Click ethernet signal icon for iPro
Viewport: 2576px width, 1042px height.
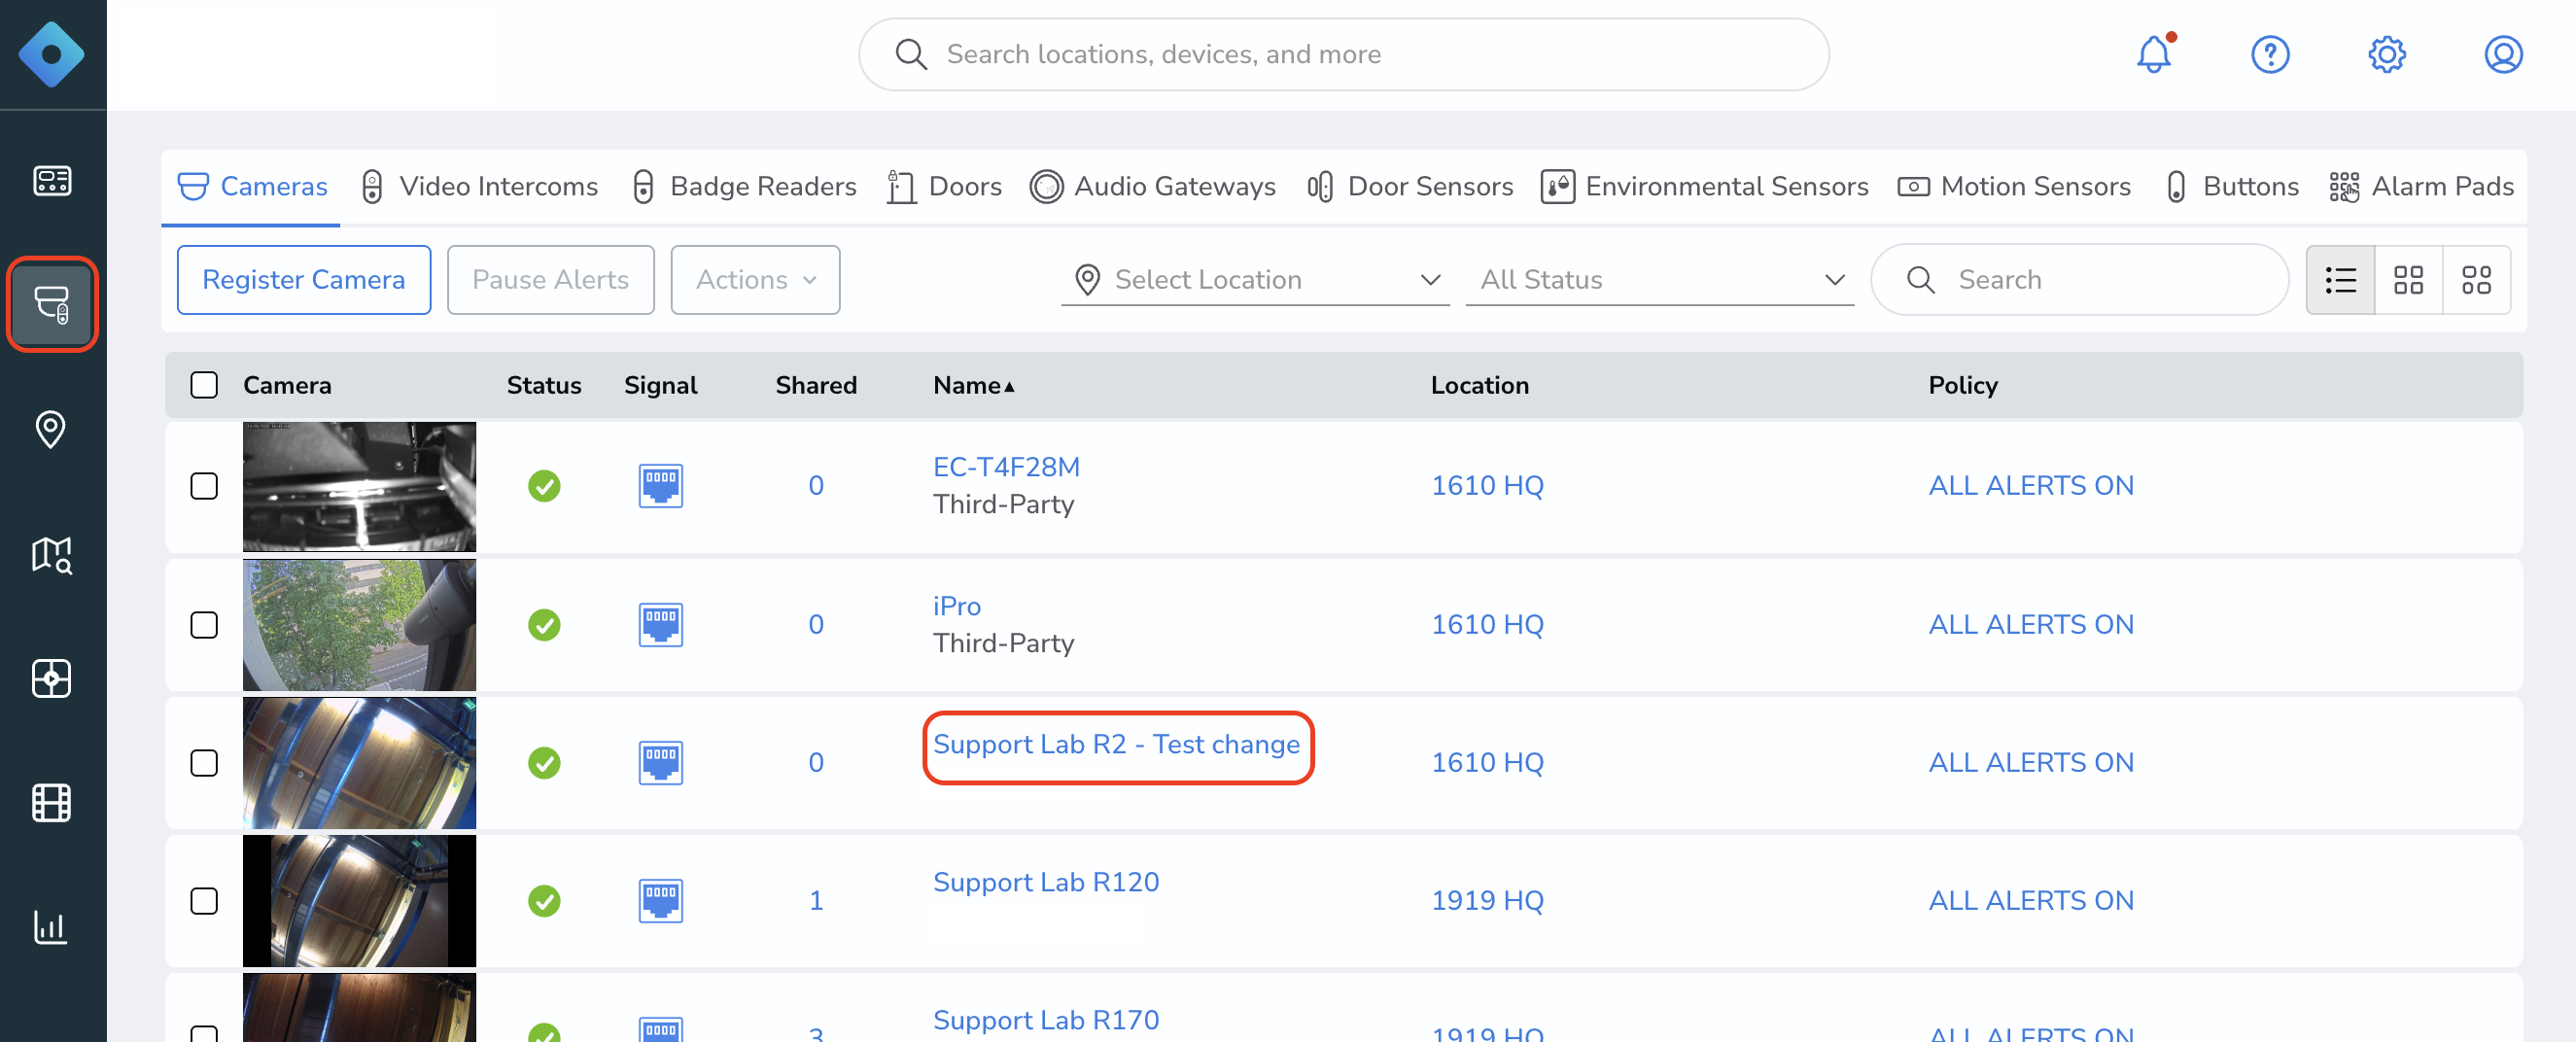[661, 625]
